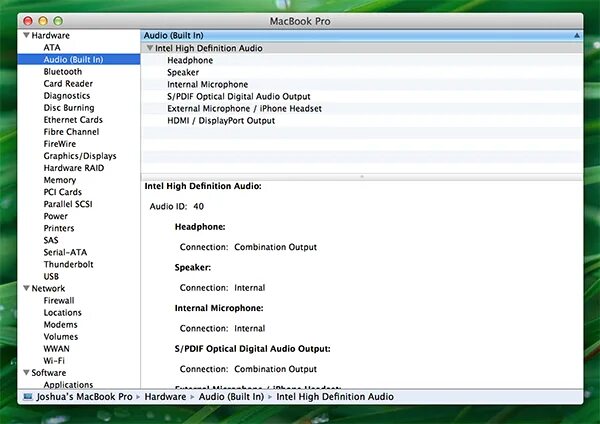Click Intel High Definition Audio in path bar
This screenshot has height=424, width=600.
point(335,396)
